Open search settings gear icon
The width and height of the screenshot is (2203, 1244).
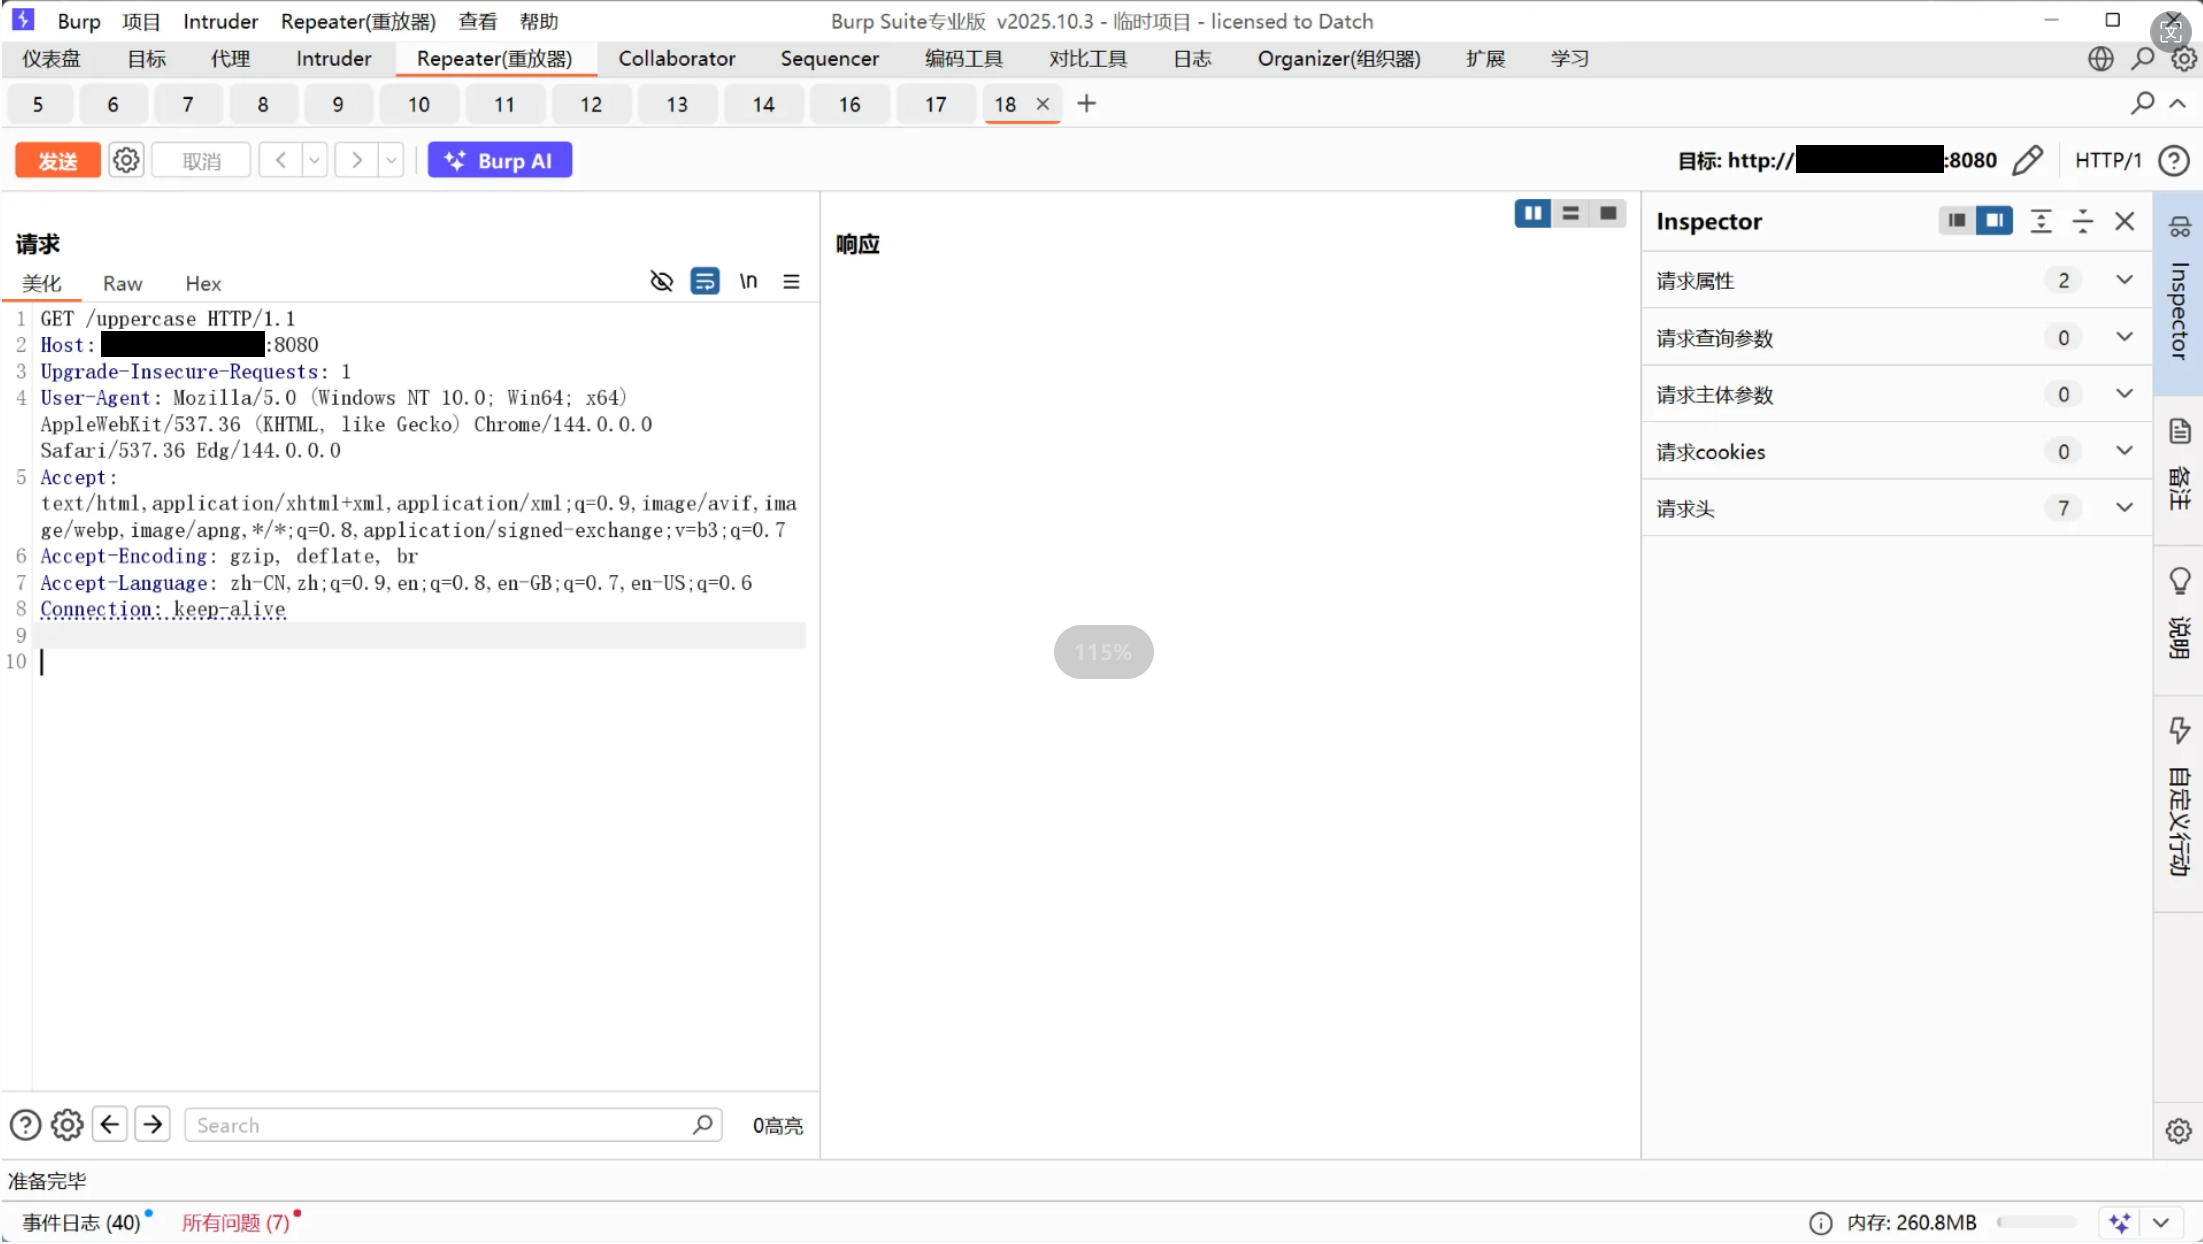pos(67,1125)
